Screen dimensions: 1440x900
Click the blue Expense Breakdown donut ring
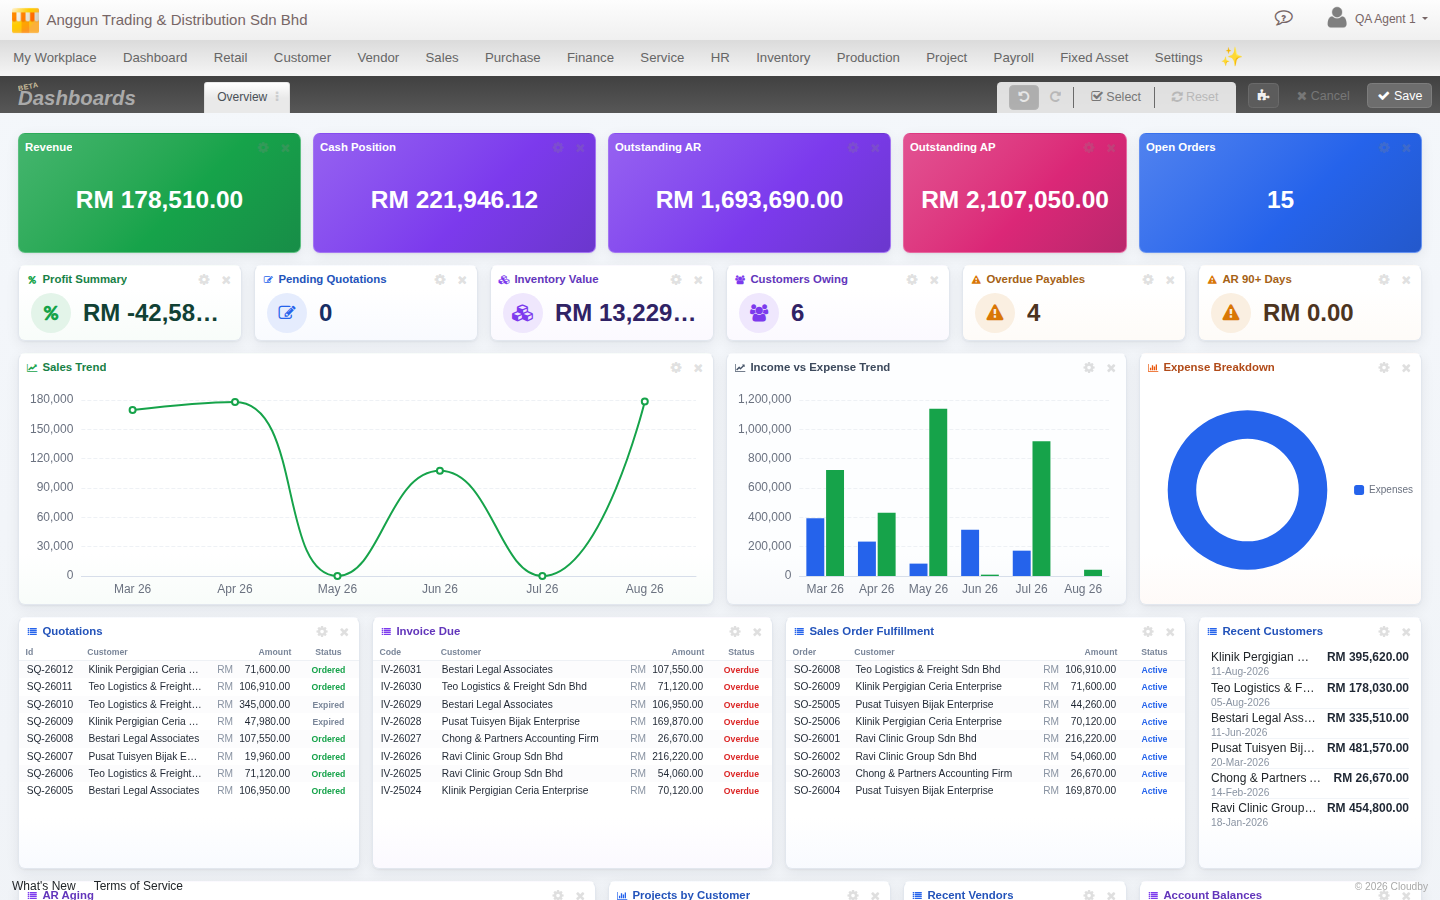(1183, 490)
